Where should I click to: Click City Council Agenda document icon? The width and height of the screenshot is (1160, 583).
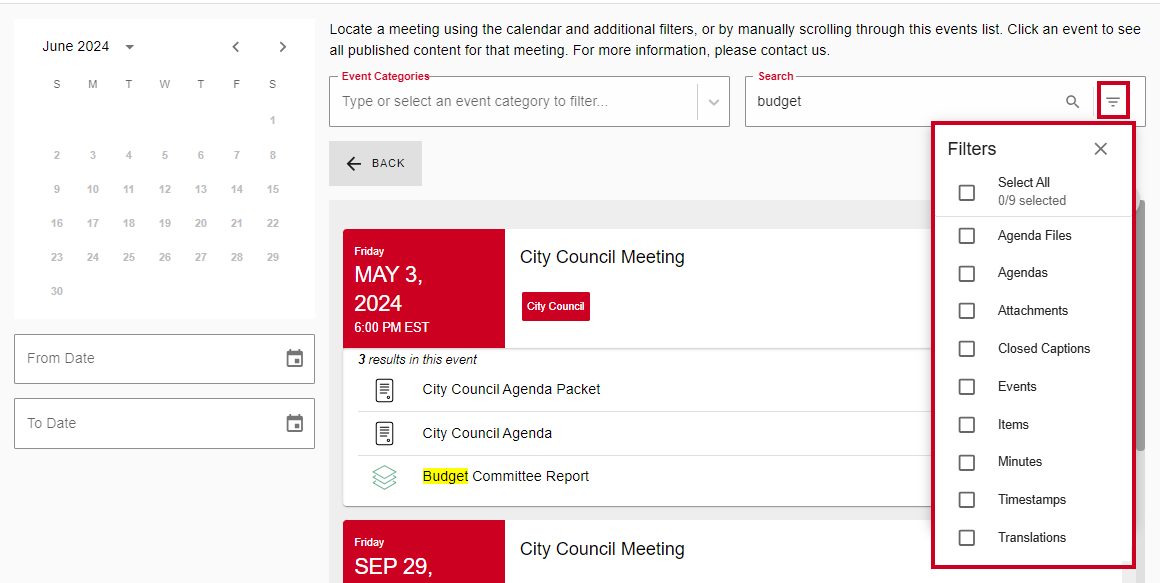385,434
